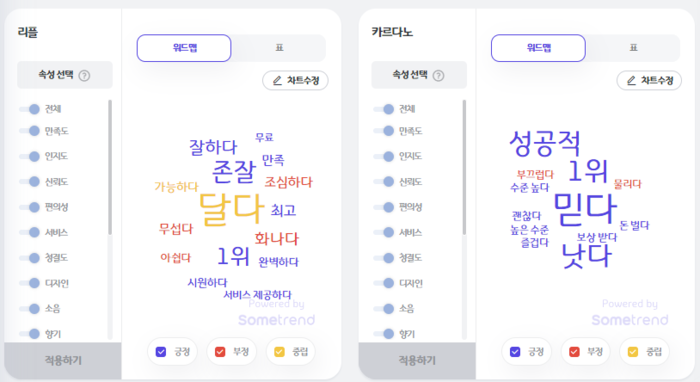Click the pencil icon on 카르다노 차트수정 button
This screenshot has height=382, width=700.
coord(631,80)
